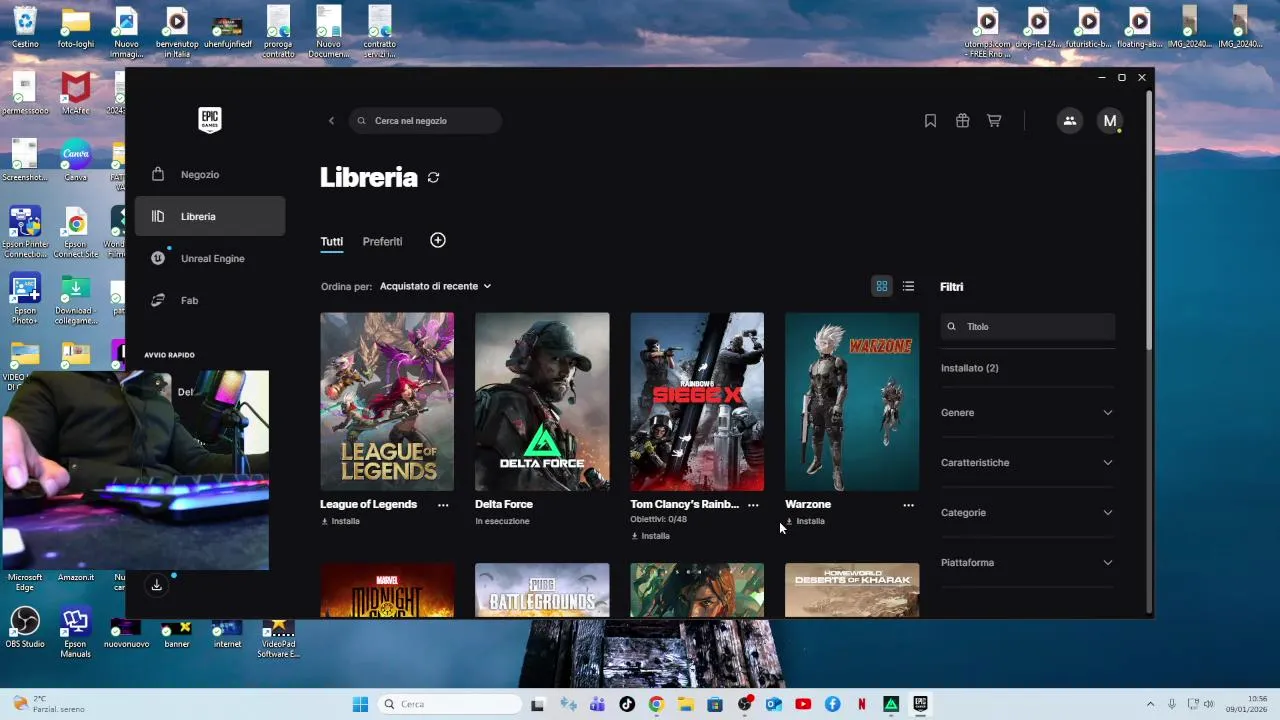
Task: Open Google Chrome from the taskbar
Action: [x=656, y=704]
